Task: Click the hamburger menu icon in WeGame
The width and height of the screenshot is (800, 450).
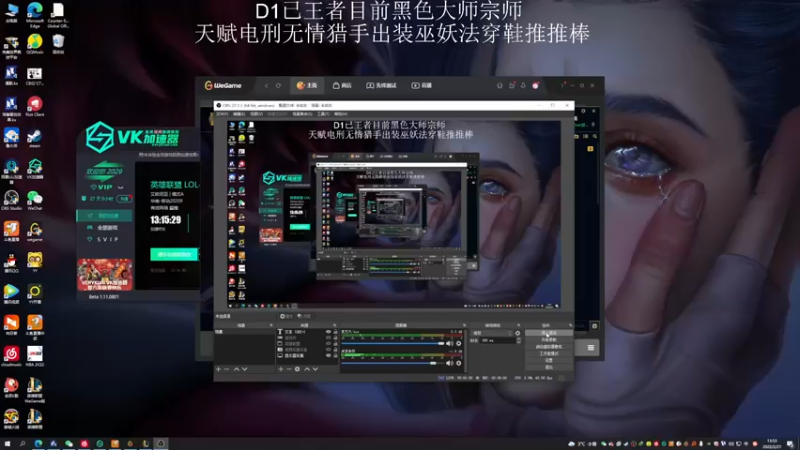Action: tap(590, 348)
